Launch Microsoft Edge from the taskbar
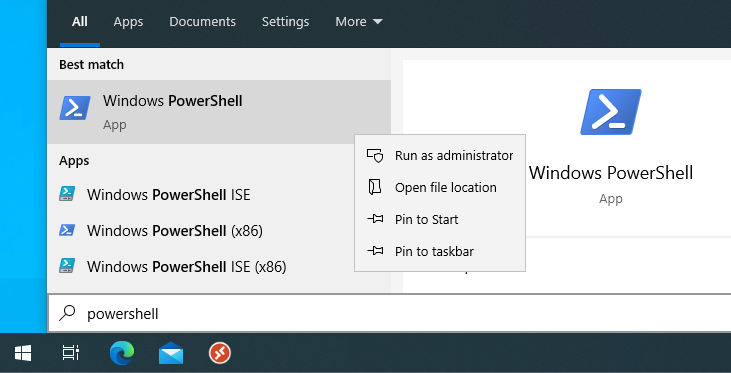This screenshot has height=373, width=731. (x=122, y=353)
